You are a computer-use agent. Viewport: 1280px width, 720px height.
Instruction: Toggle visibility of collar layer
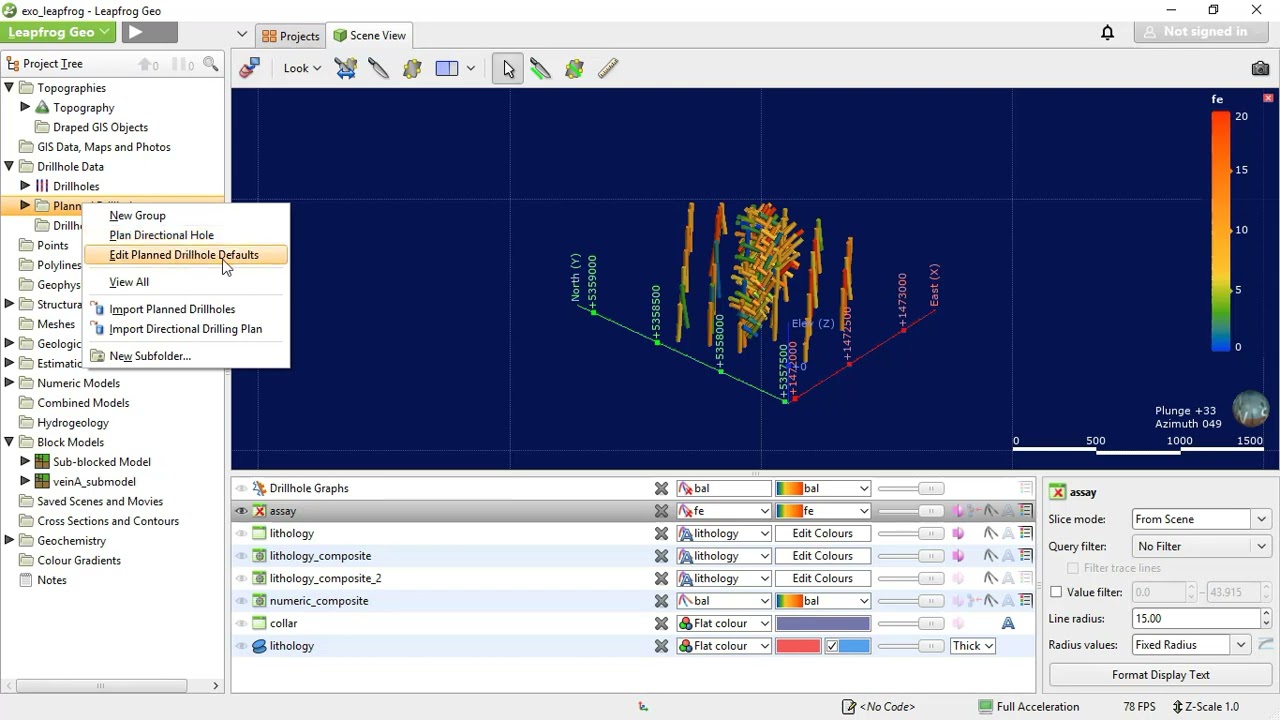(241, 624)
